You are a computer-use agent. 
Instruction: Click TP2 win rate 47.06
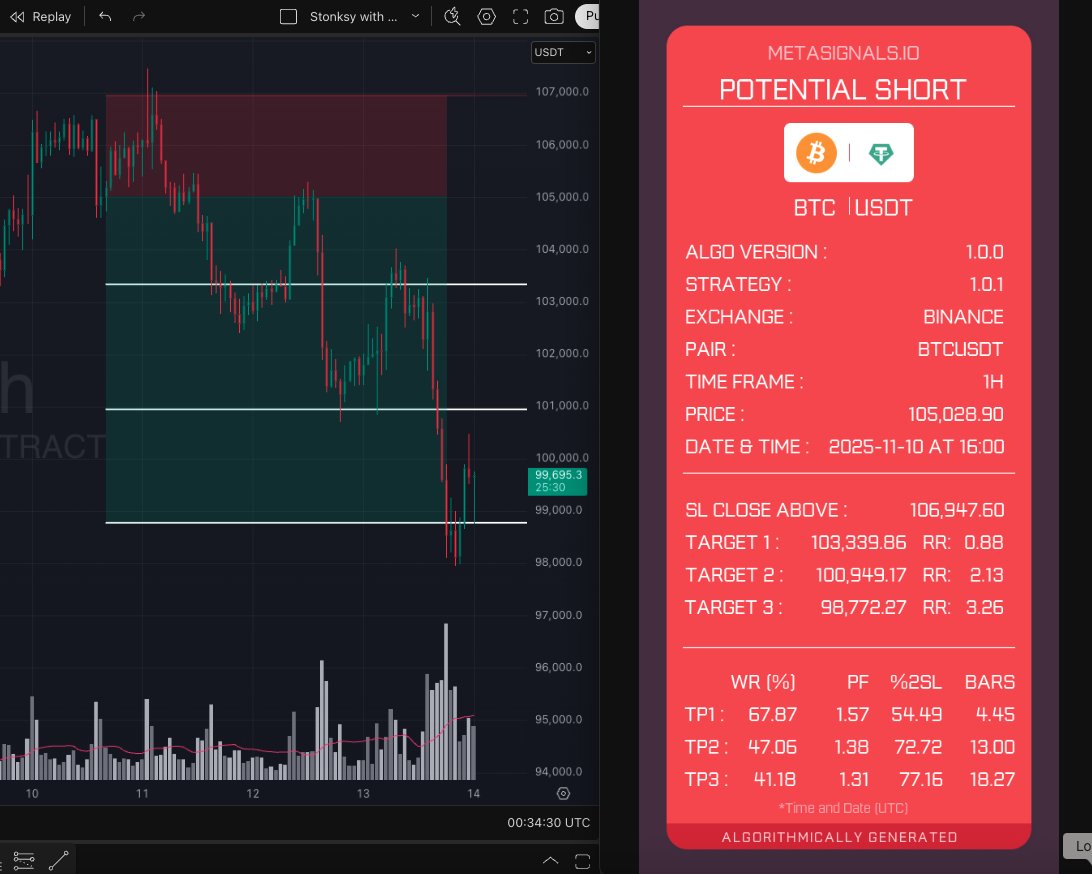(772, 747)
